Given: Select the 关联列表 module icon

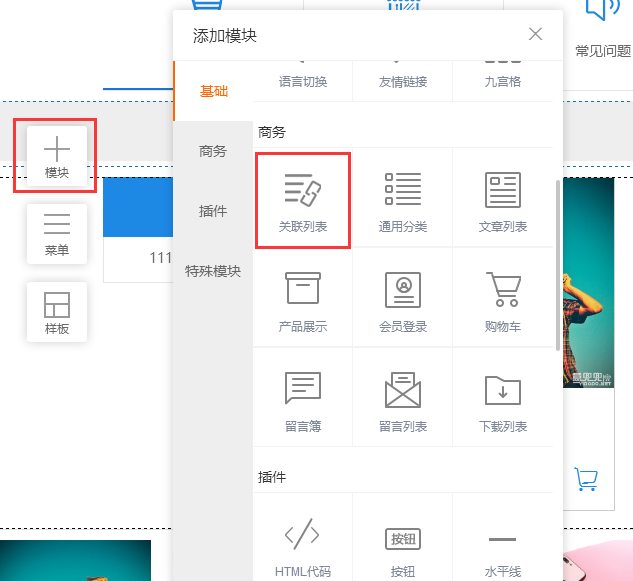Looking at the screenshot, I should (x=303, y=198).
